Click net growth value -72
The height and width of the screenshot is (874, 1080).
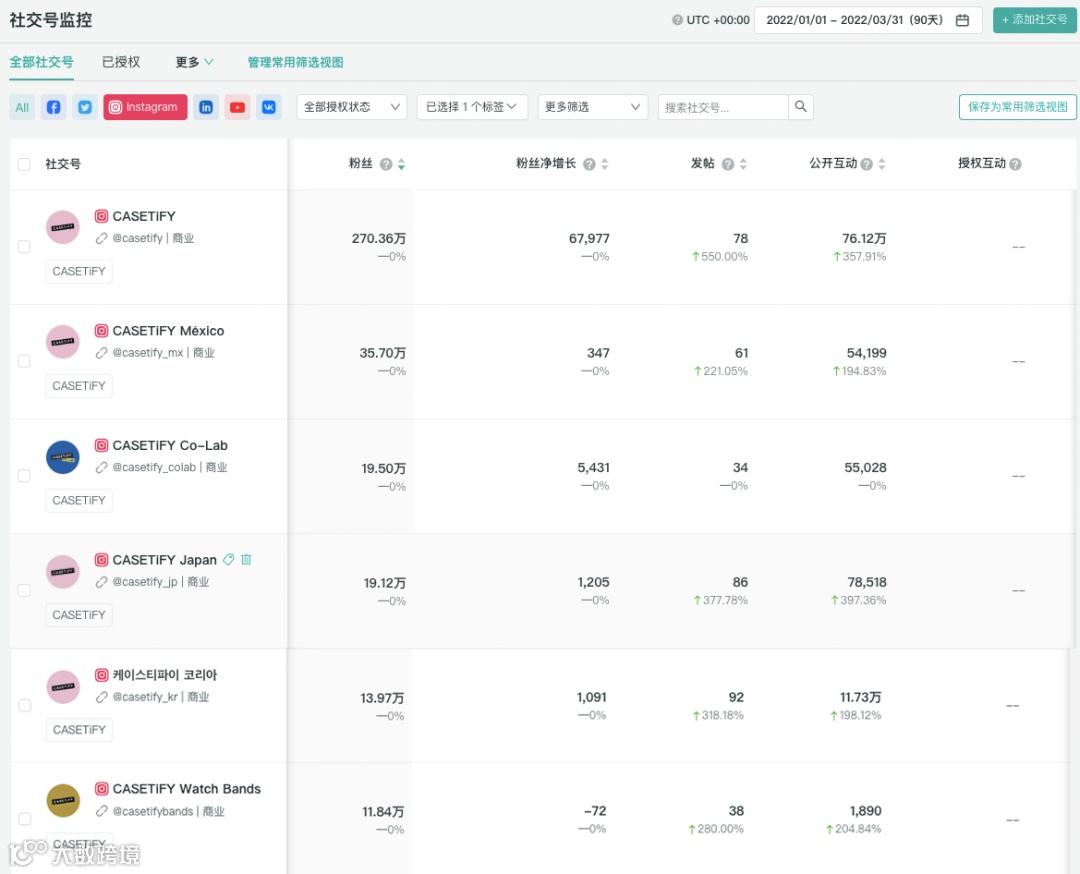595,811
